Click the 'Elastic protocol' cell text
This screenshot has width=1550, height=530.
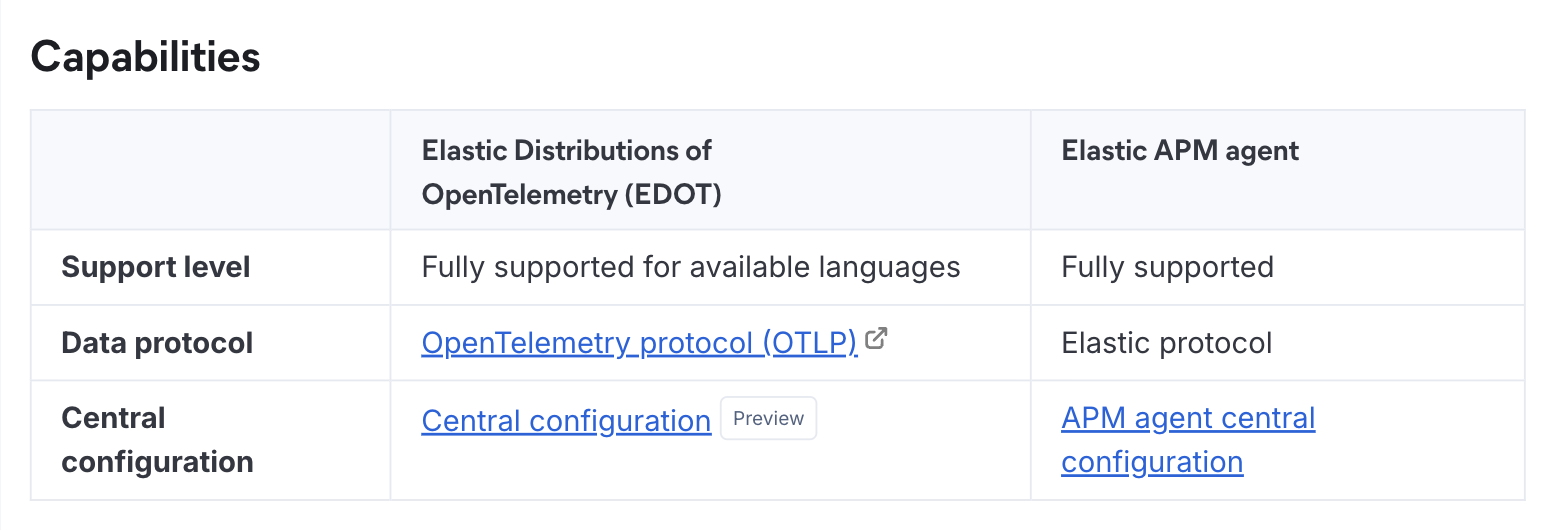1166,343
